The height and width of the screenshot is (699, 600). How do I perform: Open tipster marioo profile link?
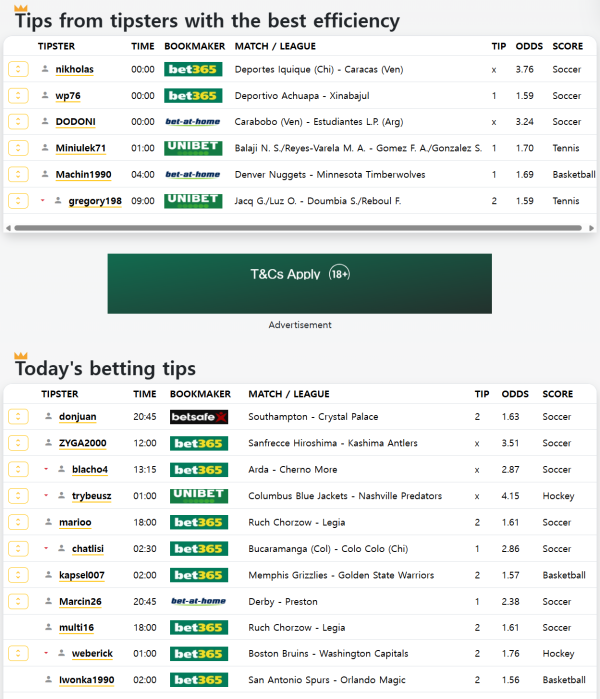tap(74, 522)
